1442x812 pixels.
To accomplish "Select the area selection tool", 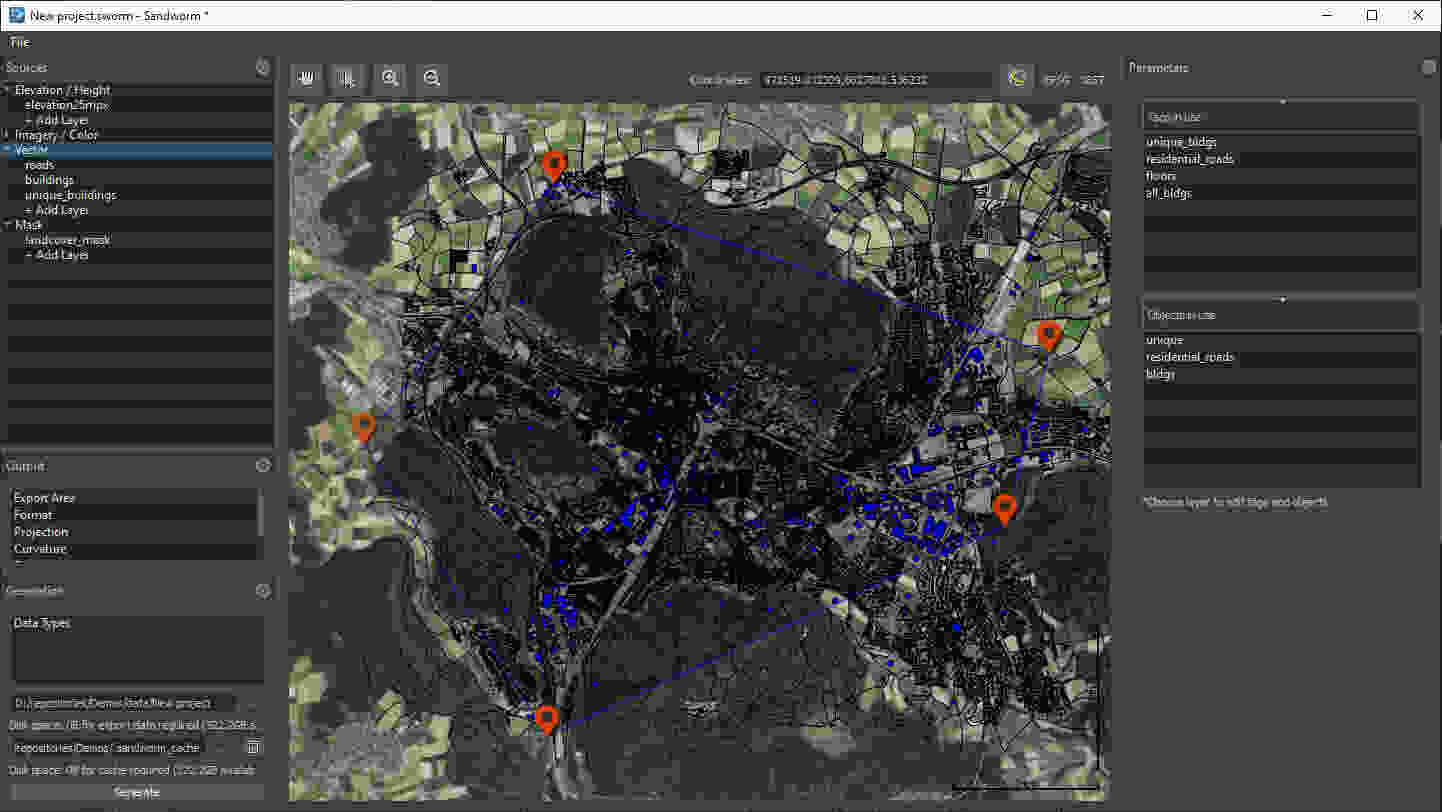I will click(348, 78).
